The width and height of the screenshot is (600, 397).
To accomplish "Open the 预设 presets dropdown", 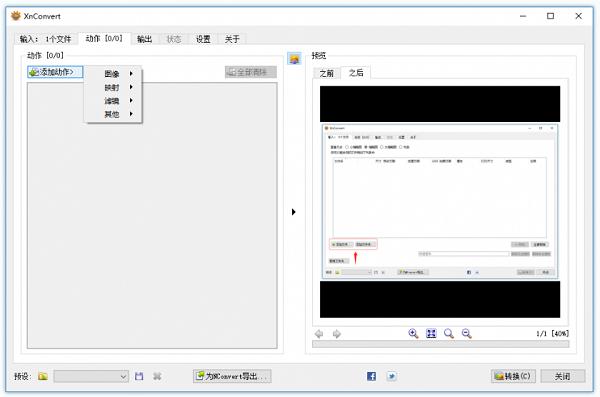I will (x=91, y=376).
